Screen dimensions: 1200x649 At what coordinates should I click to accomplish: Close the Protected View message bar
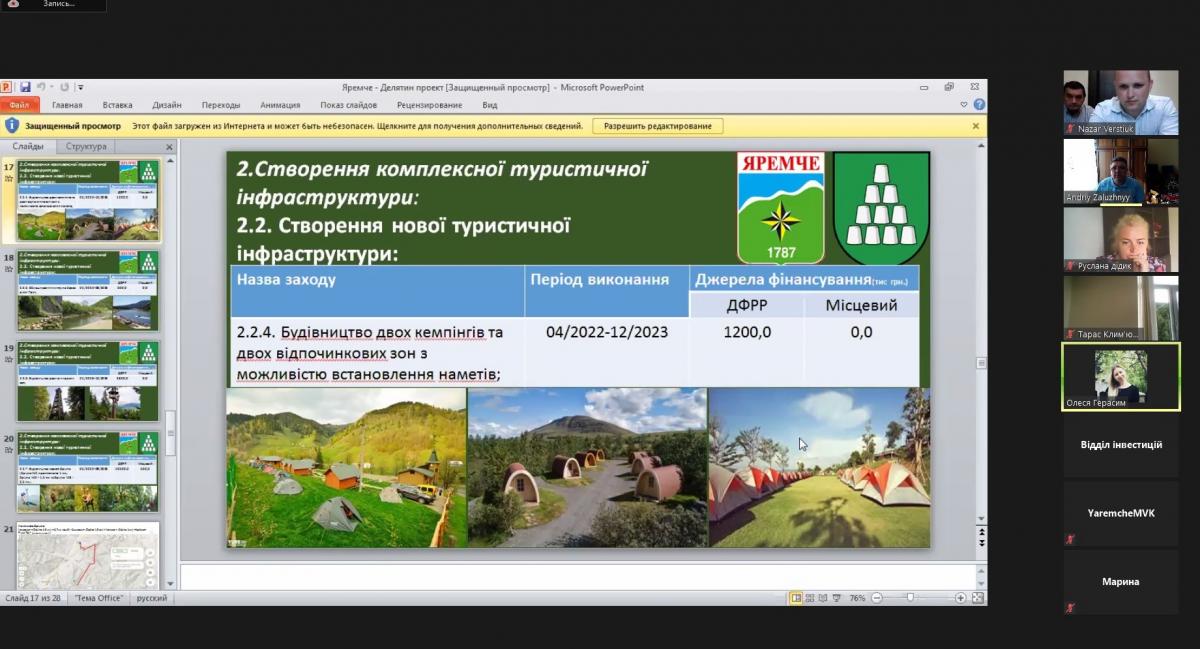(976, 126)
